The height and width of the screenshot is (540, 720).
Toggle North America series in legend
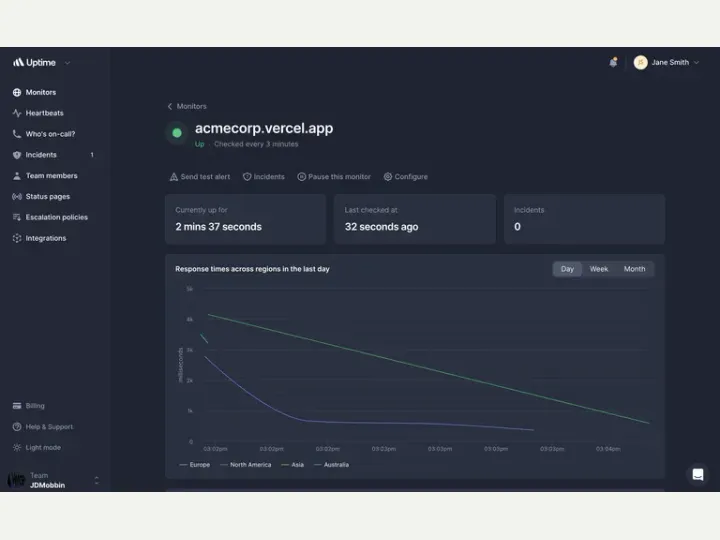click(x=246, y=465)
